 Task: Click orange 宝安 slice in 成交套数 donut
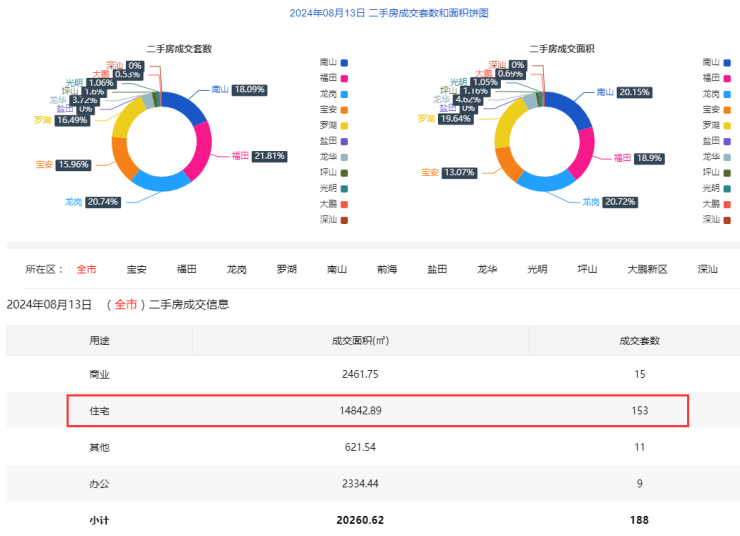122,157
